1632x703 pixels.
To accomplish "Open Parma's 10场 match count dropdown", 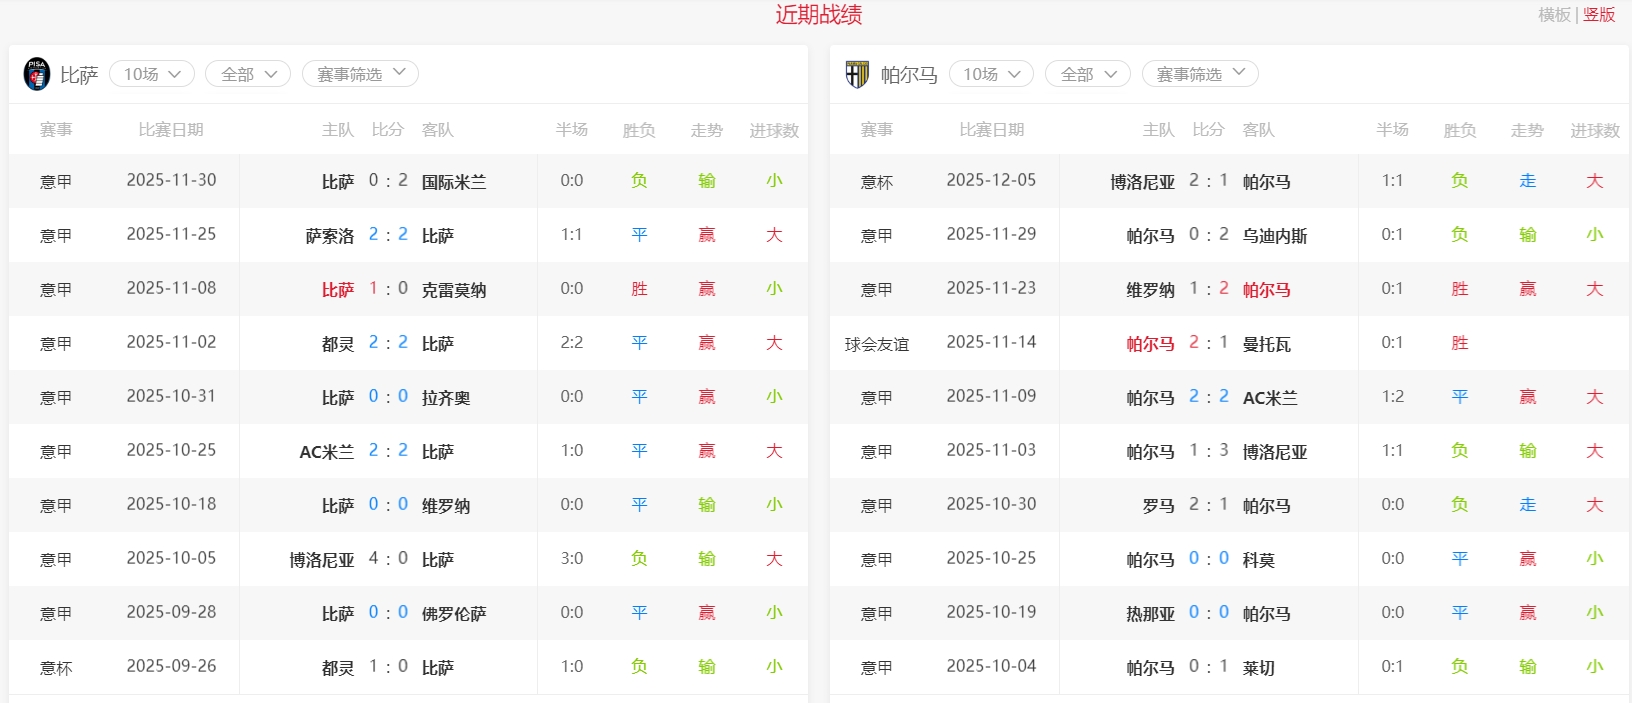I will [x=991, y=74].
